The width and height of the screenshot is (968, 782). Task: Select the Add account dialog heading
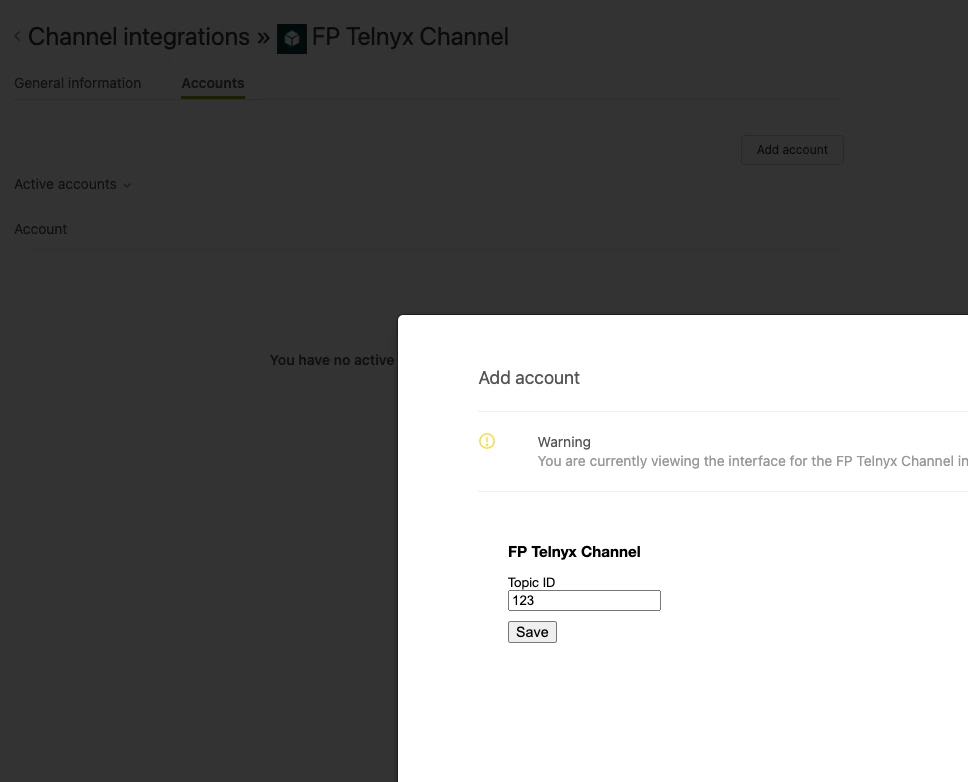pos(529,378)
